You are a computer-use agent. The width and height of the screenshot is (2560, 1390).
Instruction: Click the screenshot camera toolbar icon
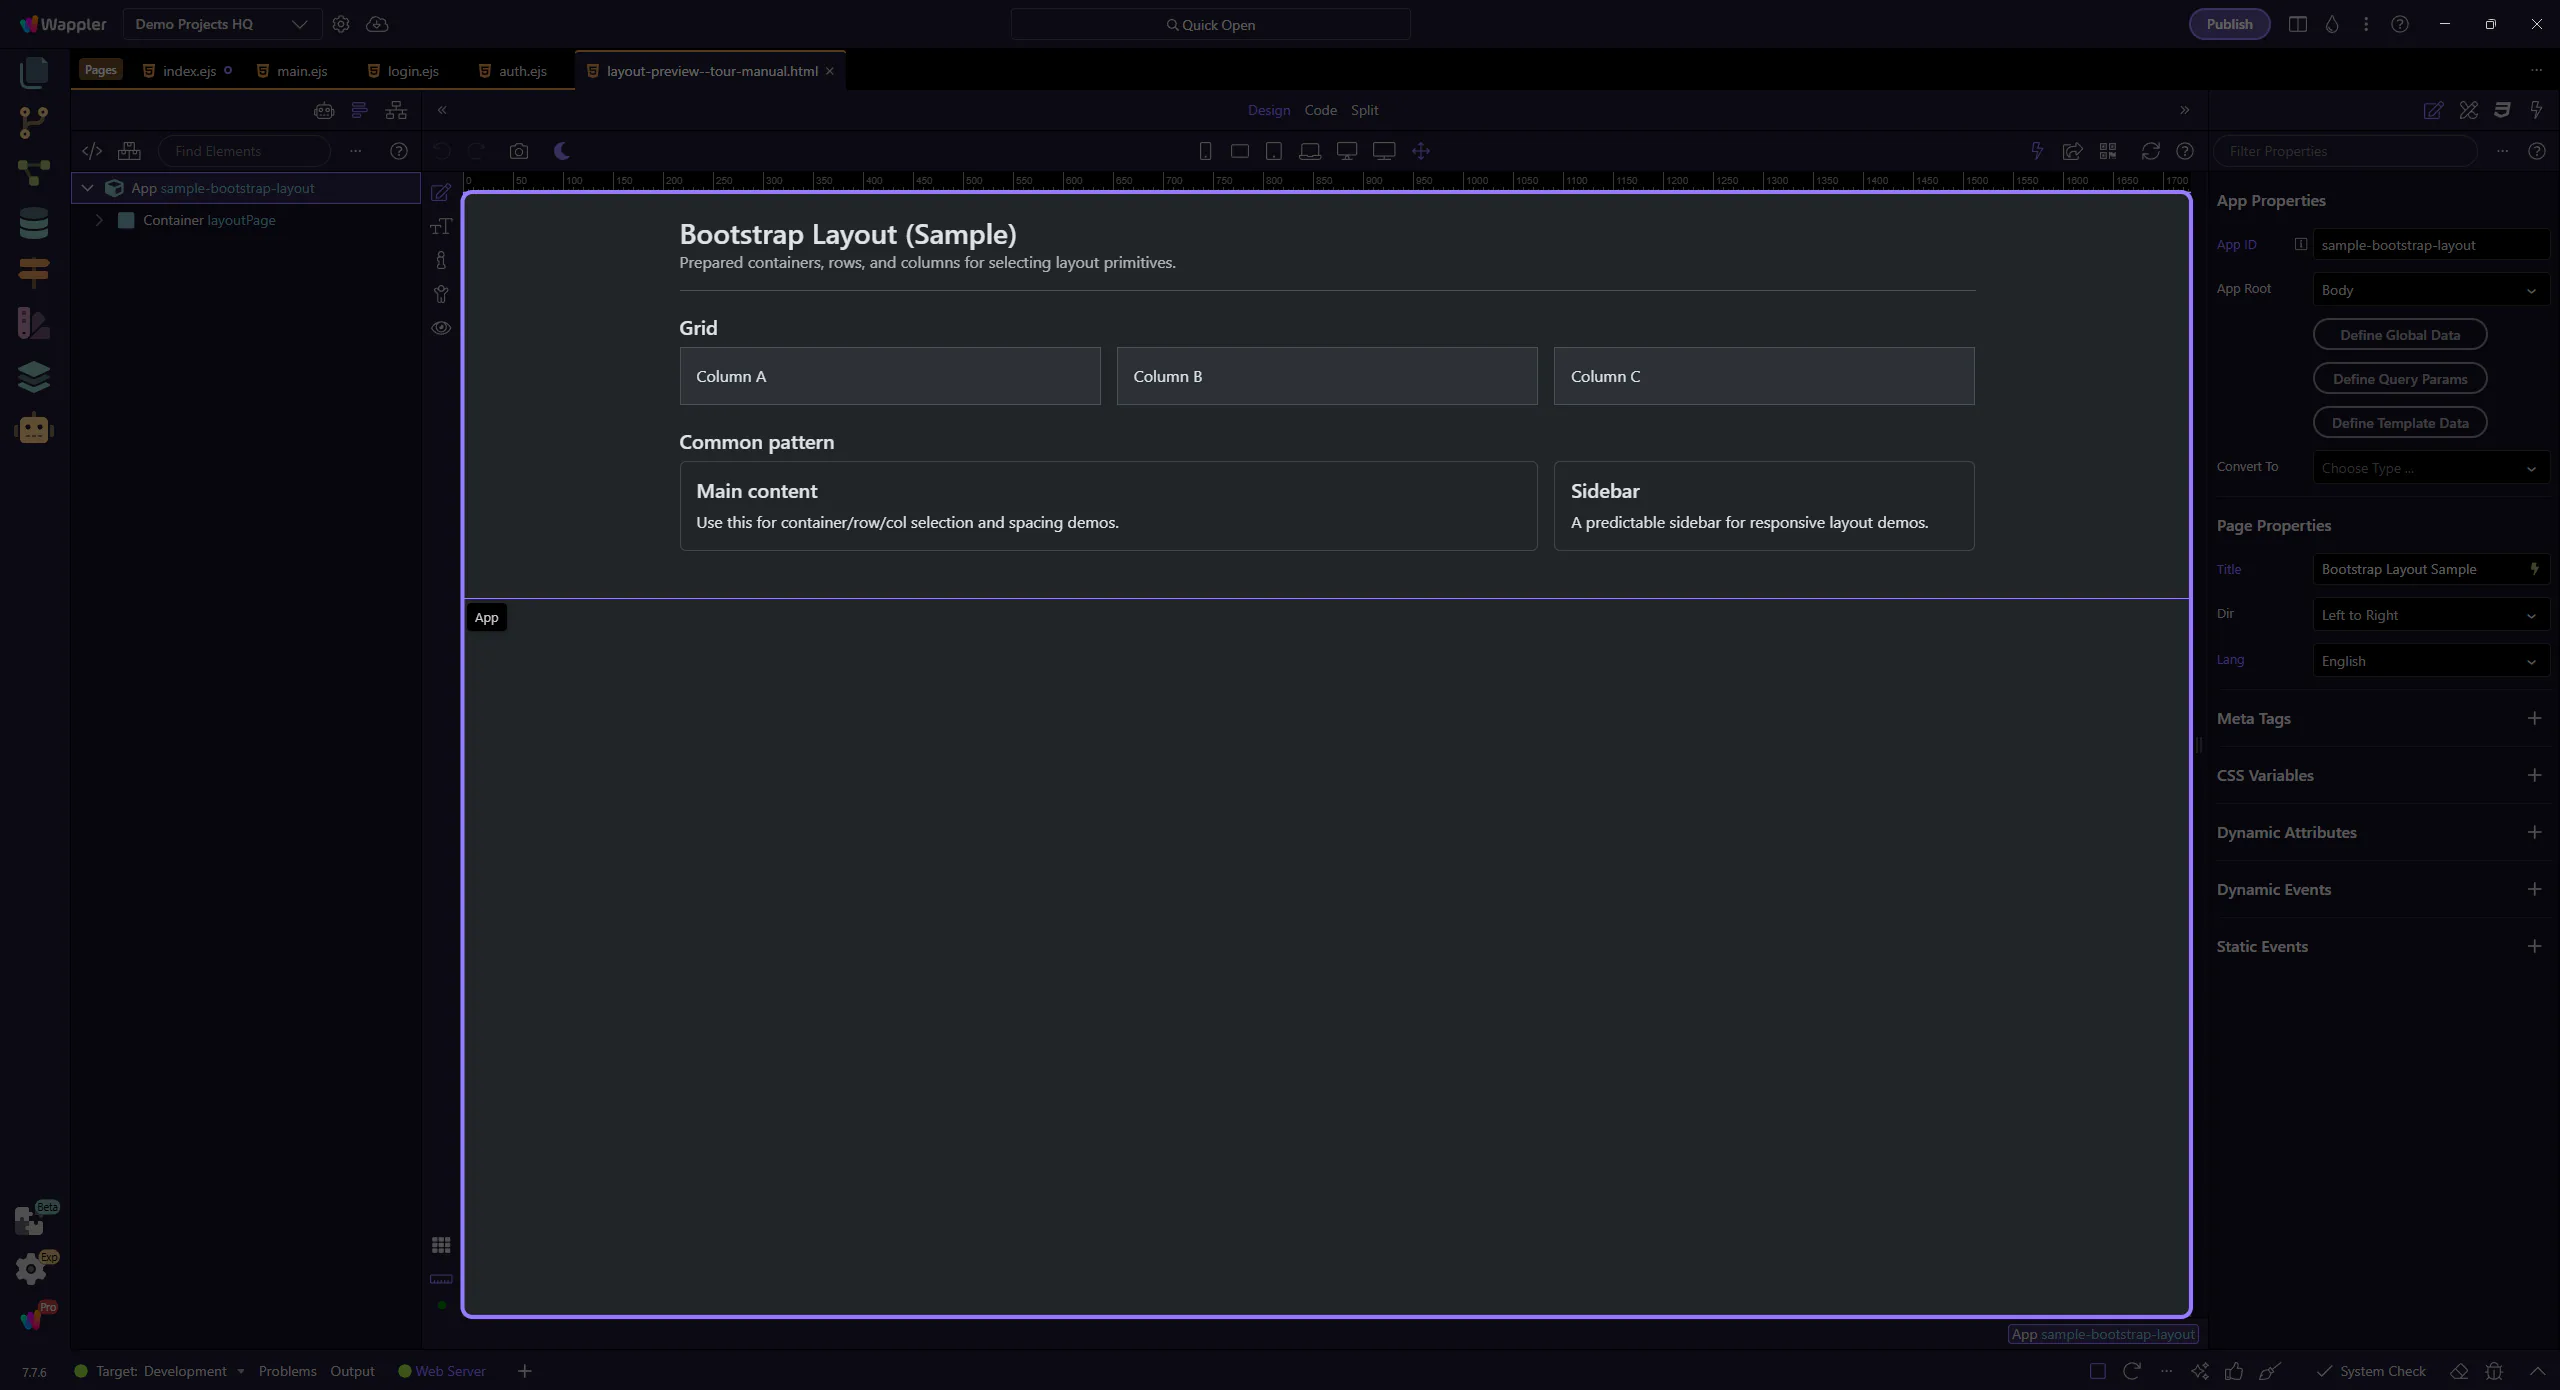(518, 151)
